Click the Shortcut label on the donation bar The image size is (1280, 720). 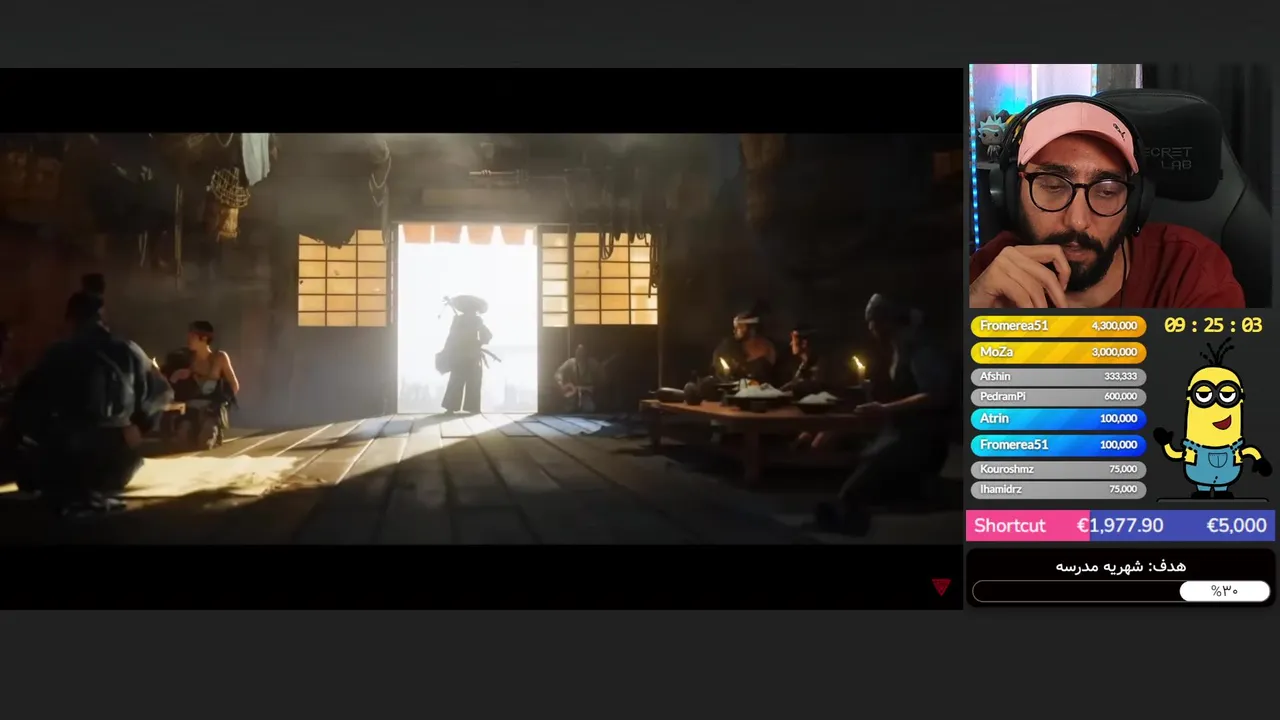coord(1010,526)
